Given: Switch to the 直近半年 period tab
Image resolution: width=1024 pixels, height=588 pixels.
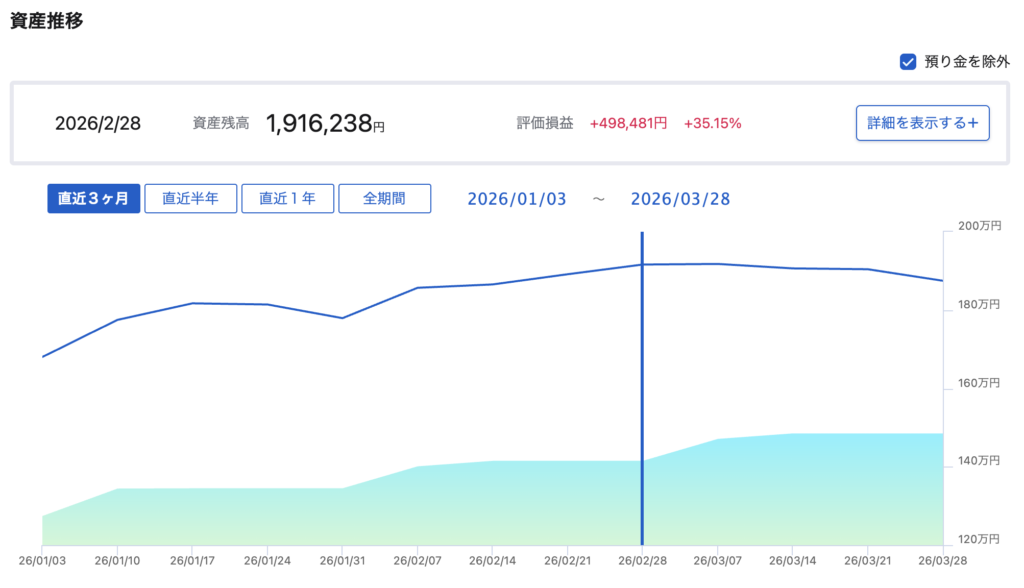Looking at the screenshot, I should [189, 198].
